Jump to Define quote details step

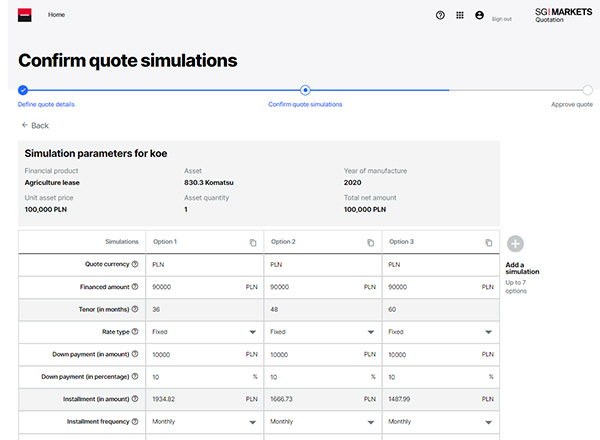46,104
